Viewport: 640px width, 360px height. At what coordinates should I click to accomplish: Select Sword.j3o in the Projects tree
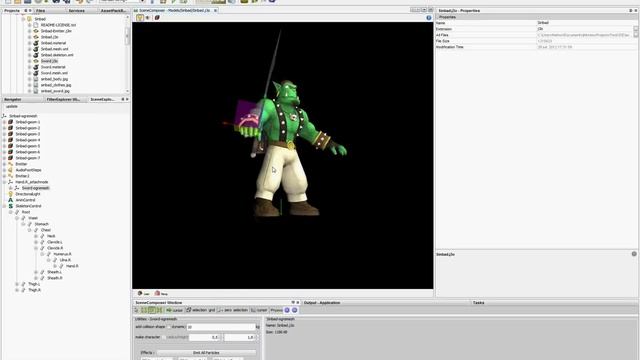[x=49, y=61]
